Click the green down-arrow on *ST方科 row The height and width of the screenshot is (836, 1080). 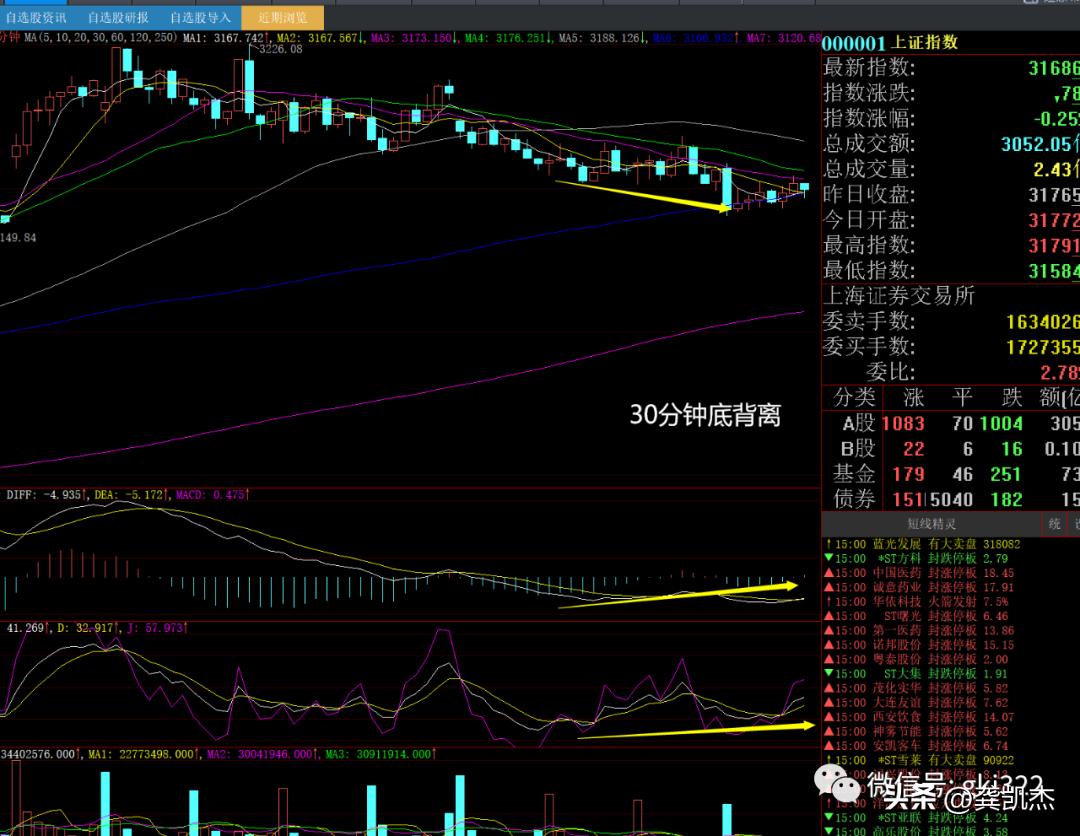[x=827, y=558]
